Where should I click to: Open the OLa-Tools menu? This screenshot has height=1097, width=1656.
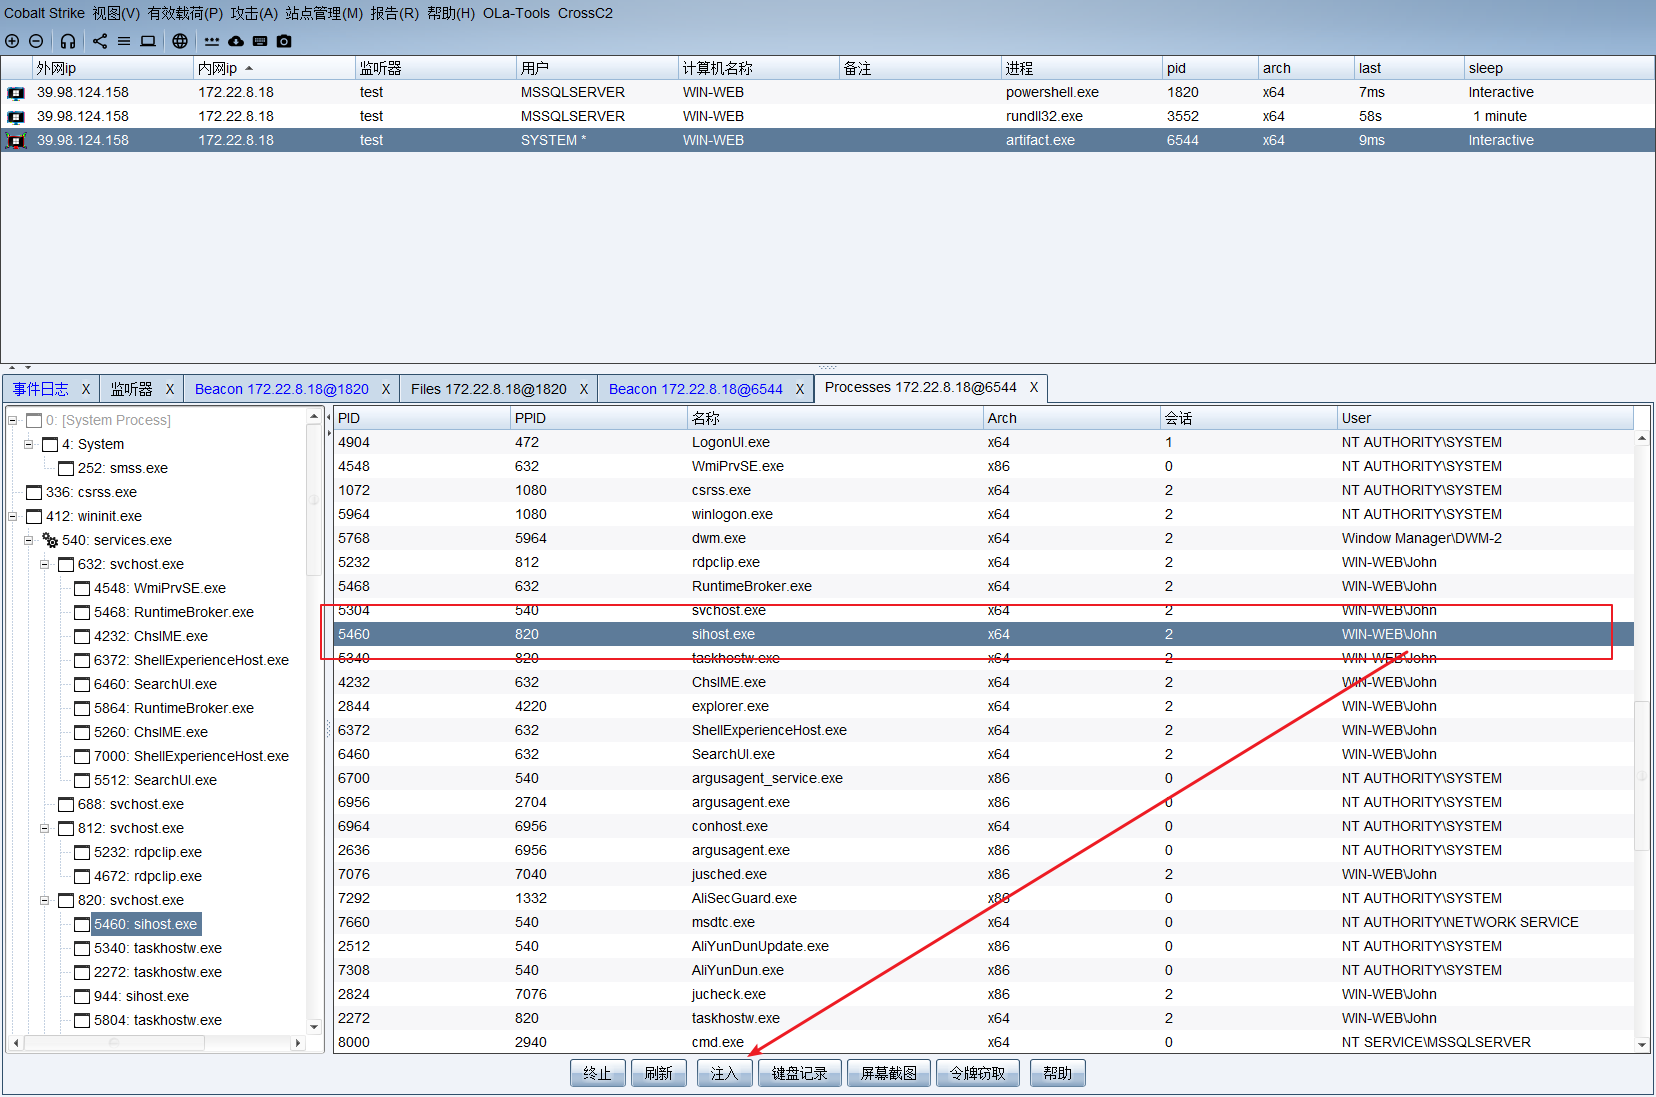point(516,13)
